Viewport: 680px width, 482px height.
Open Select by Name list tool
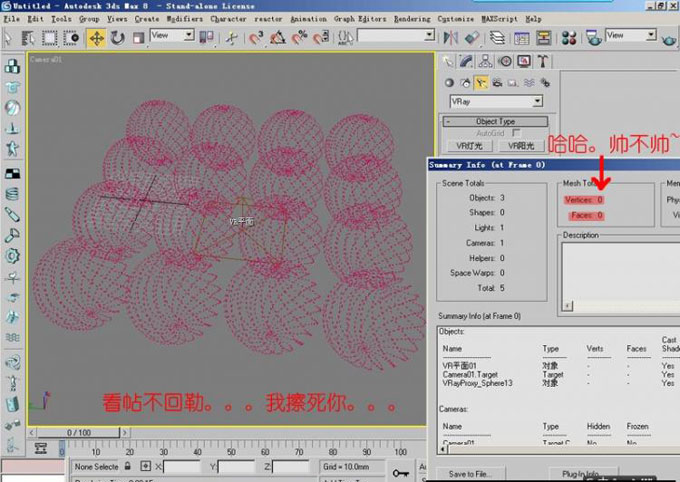(x=28, y=38)
